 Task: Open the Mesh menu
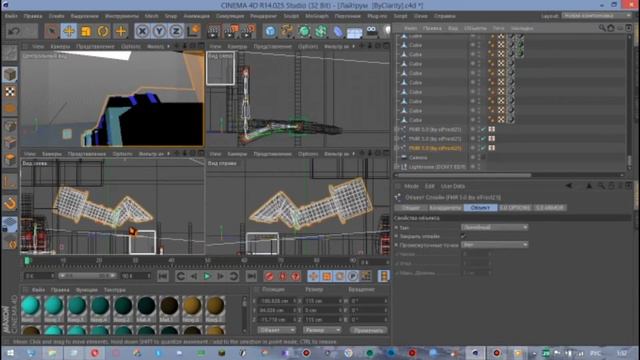pos(151,16)
